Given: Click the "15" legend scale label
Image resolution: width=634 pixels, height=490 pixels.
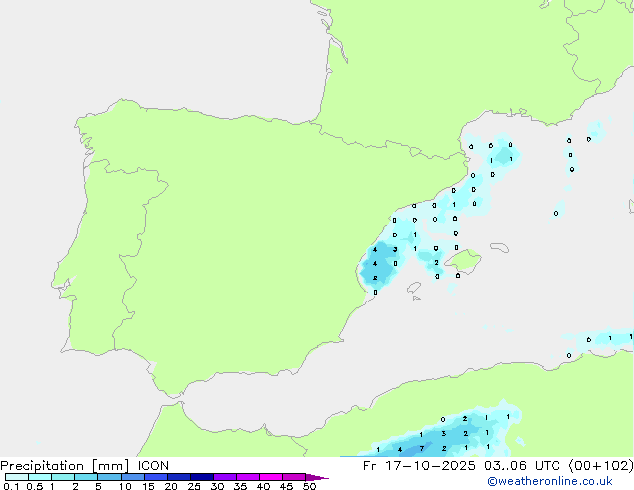Looking at the screenshot, I should 148,486.
